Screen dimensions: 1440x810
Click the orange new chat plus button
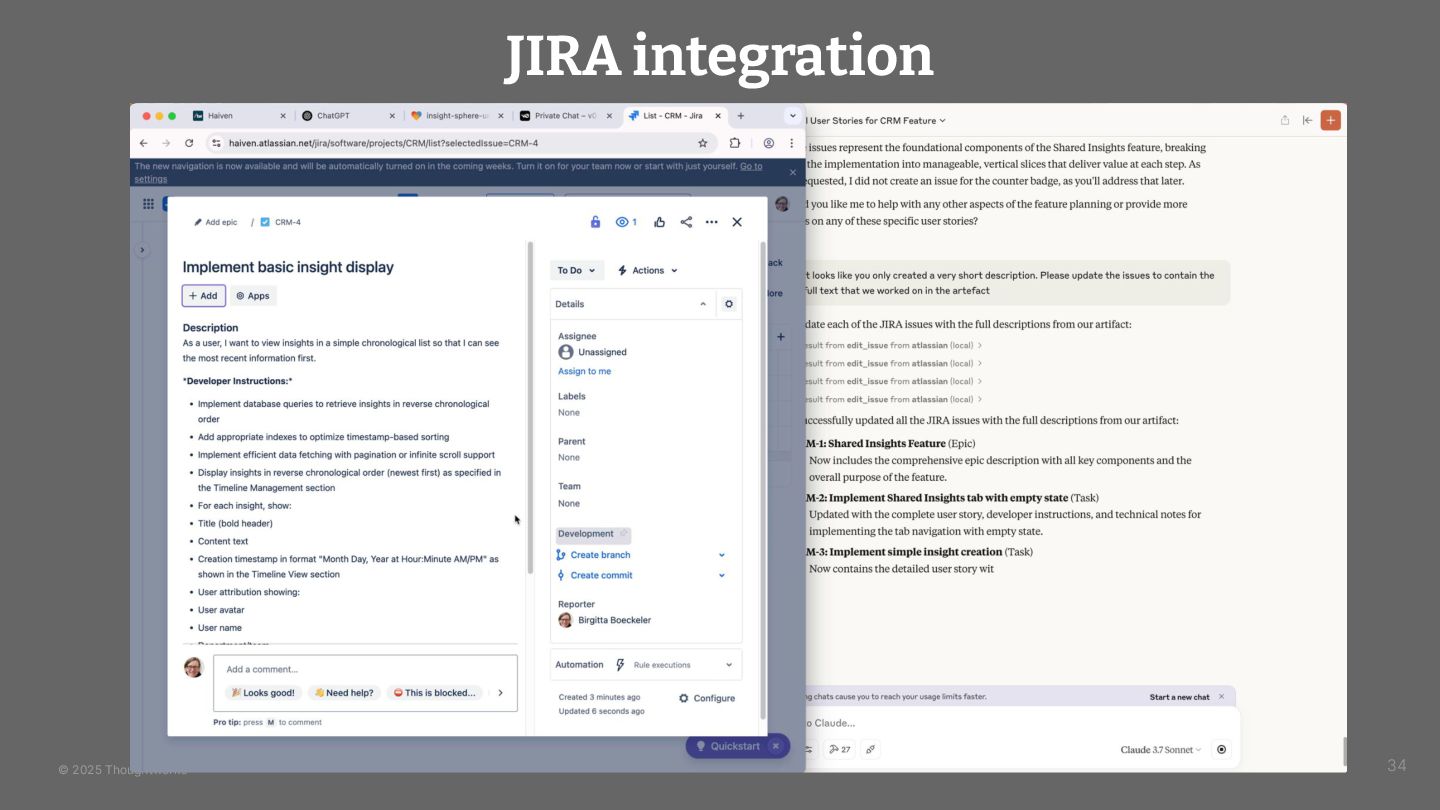[1331, 120]
